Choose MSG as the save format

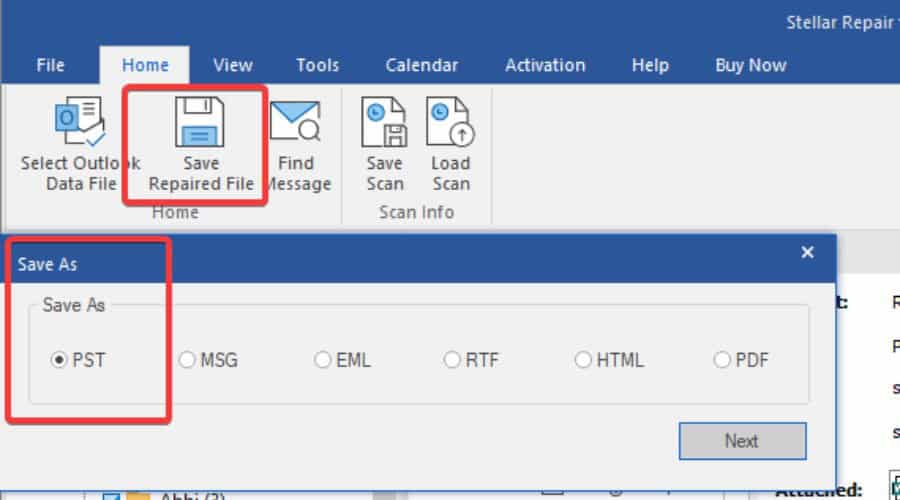coord(187,360)
